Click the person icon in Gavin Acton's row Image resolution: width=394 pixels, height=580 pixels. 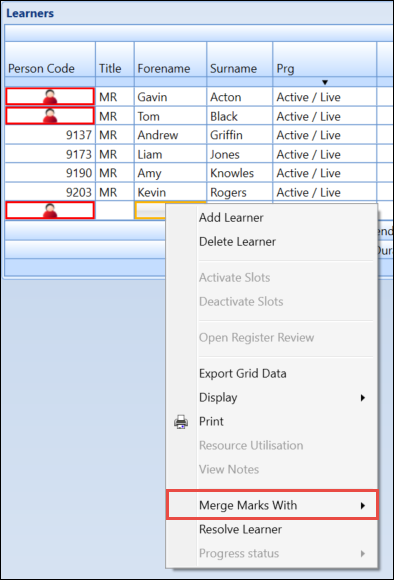point(50,97)
